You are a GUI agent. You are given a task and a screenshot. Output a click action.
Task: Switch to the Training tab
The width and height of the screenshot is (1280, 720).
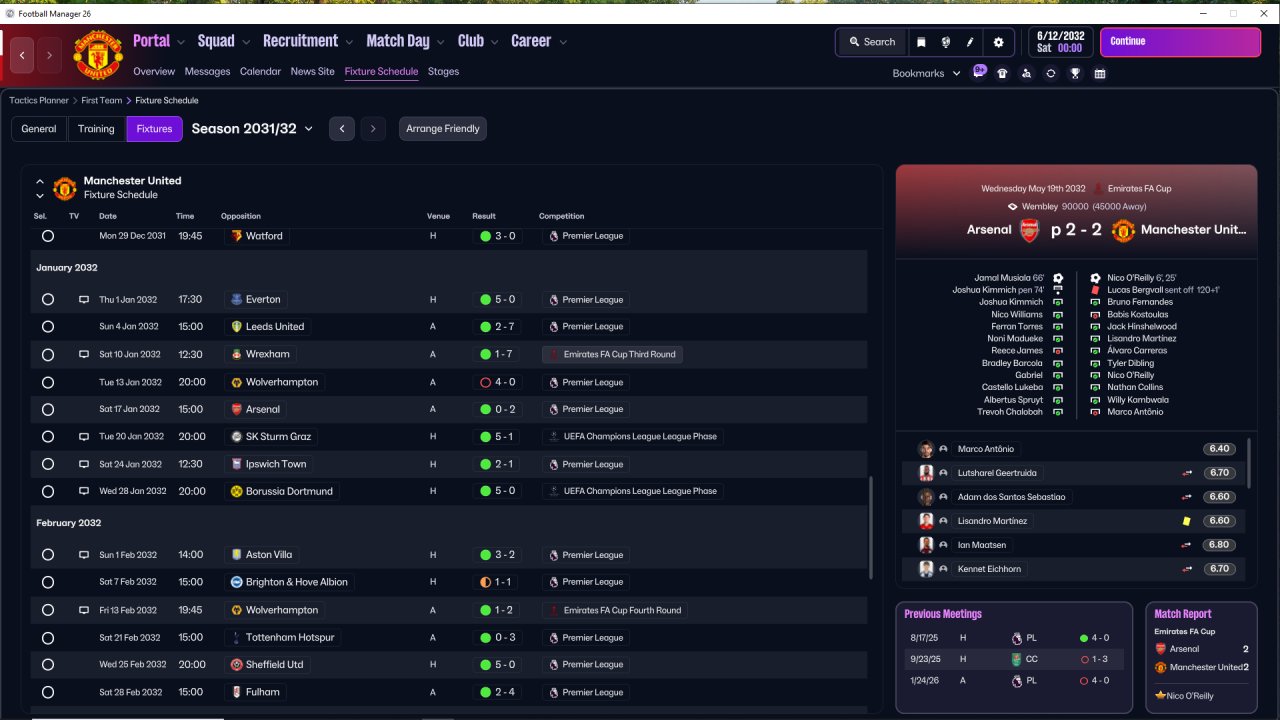(96, 129)
